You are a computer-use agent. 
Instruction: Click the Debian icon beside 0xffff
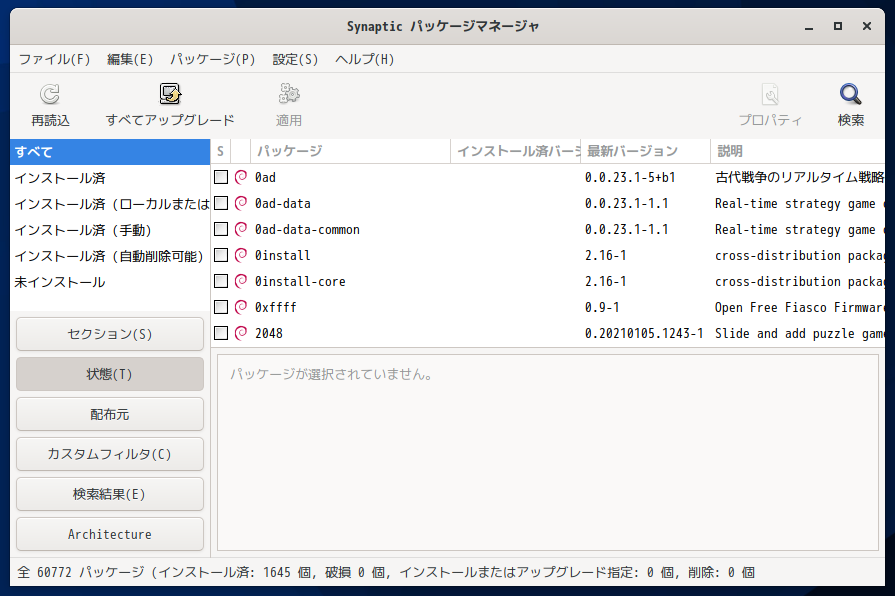point(241,307)
